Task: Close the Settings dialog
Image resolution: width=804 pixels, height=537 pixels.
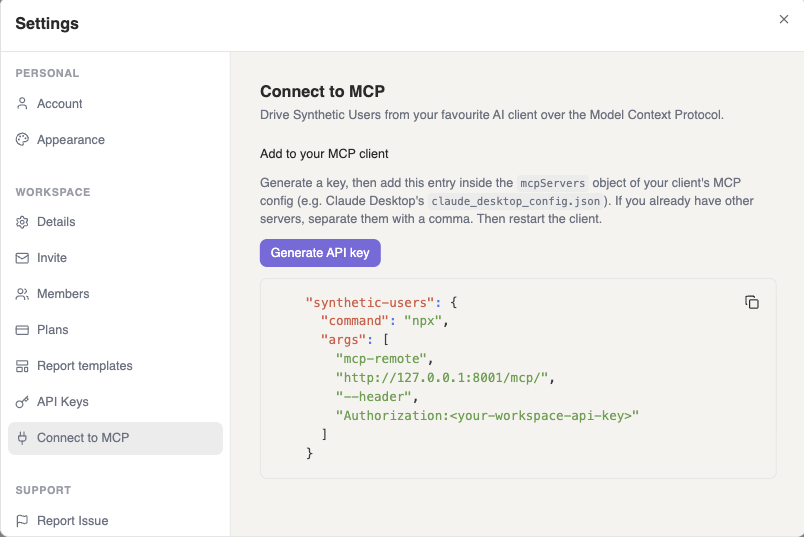Action: [x=783, y=19]
